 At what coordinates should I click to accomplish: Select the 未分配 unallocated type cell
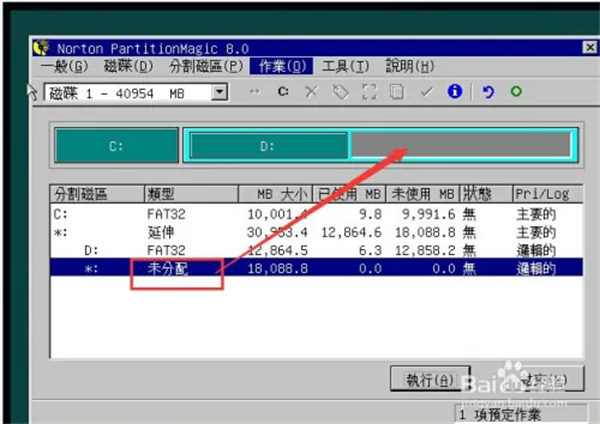[x=168, y=268]
